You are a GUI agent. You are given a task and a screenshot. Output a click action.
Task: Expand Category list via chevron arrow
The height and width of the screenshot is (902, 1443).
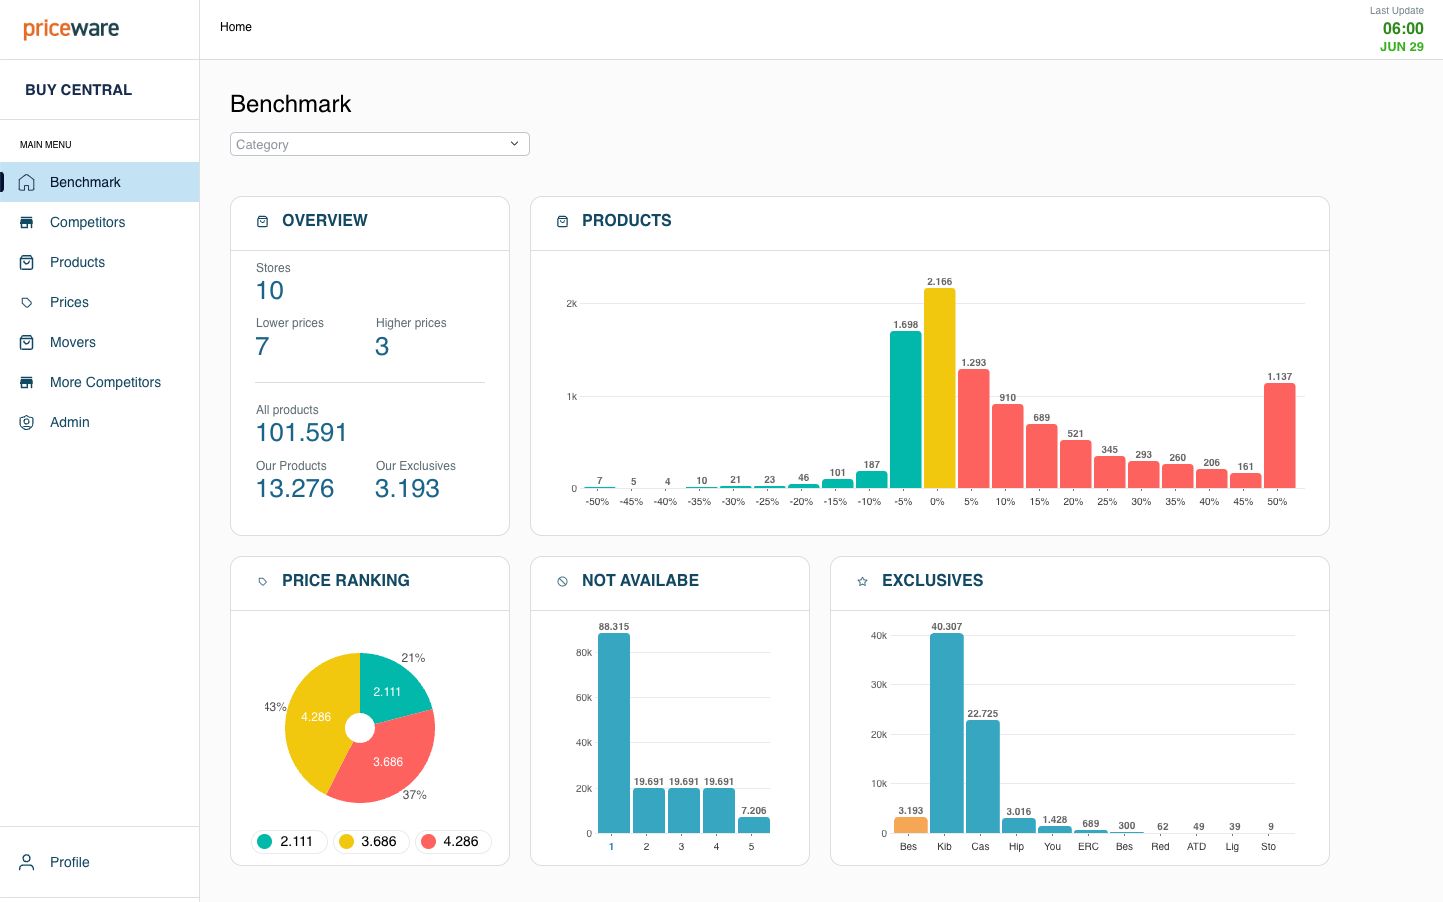click(514, 144)
